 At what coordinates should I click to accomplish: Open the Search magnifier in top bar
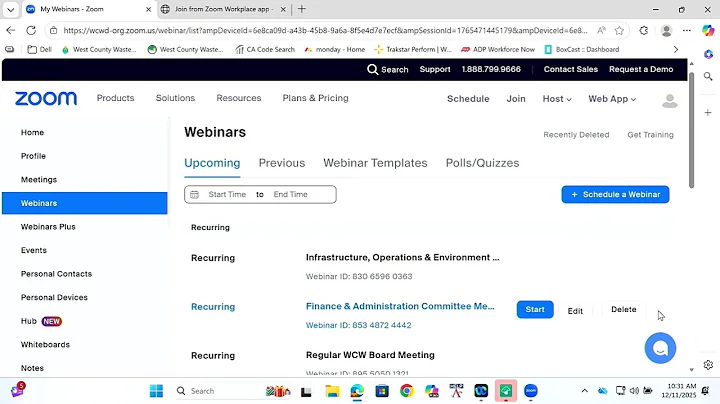[372, 69]
